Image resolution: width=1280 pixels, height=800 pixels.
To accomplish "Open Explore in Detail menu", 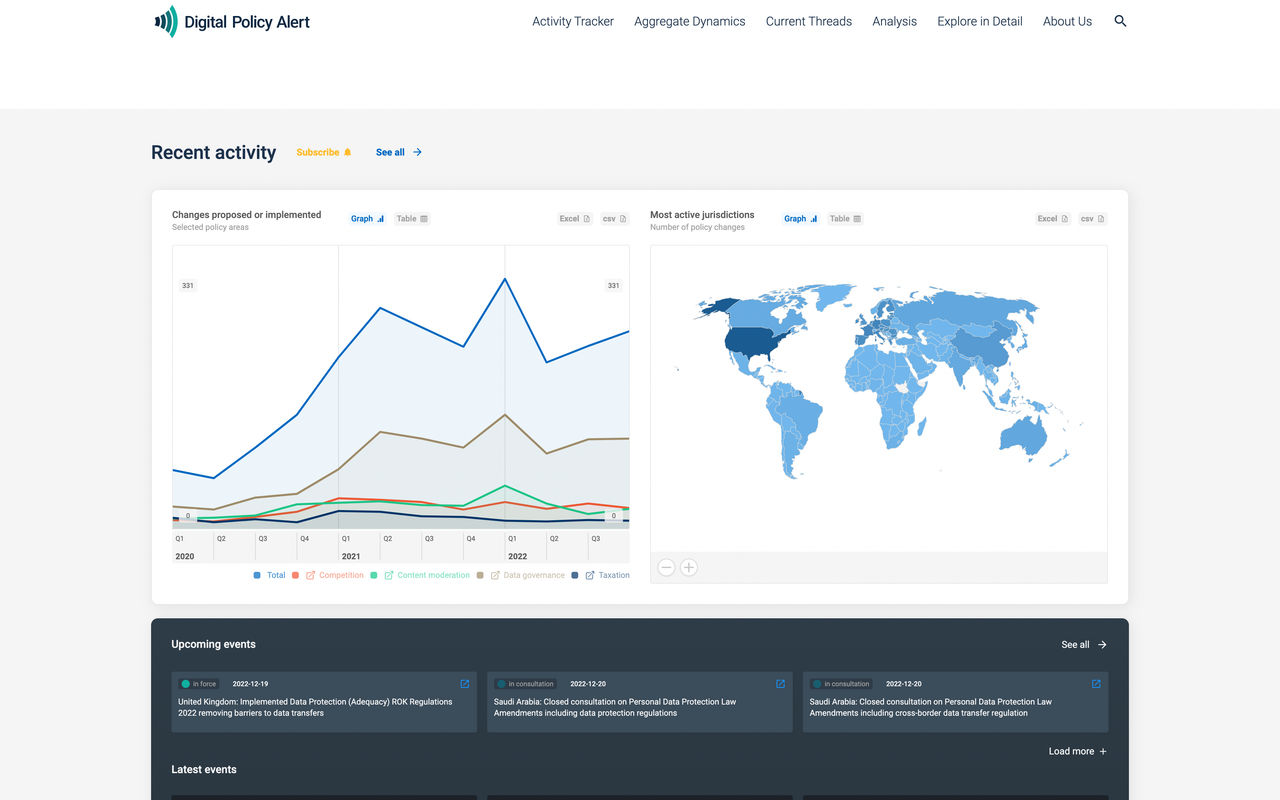I will pos(980,21).
